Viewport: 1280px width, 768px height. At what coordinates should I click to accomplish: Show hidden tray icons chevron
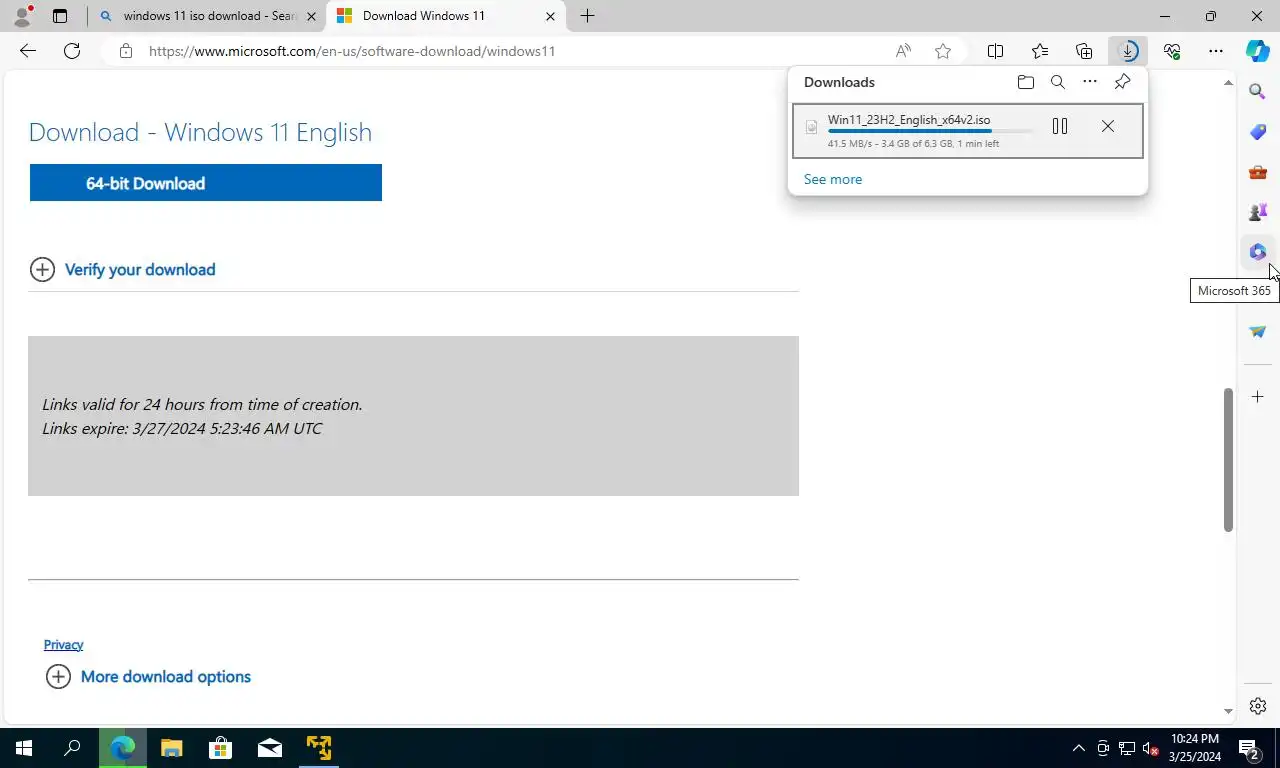[1078, 748]
